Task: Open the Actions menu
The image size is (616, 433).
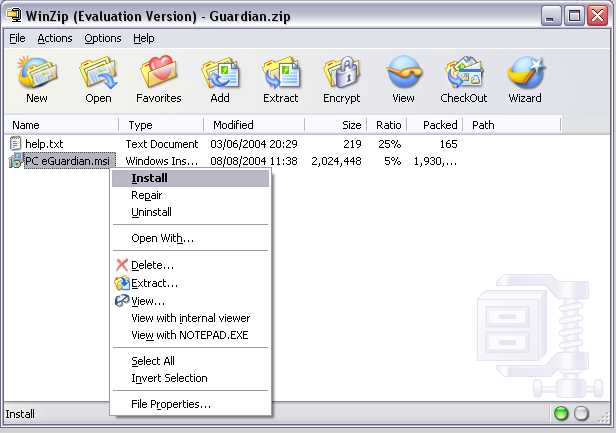Action: pos(55,38)
